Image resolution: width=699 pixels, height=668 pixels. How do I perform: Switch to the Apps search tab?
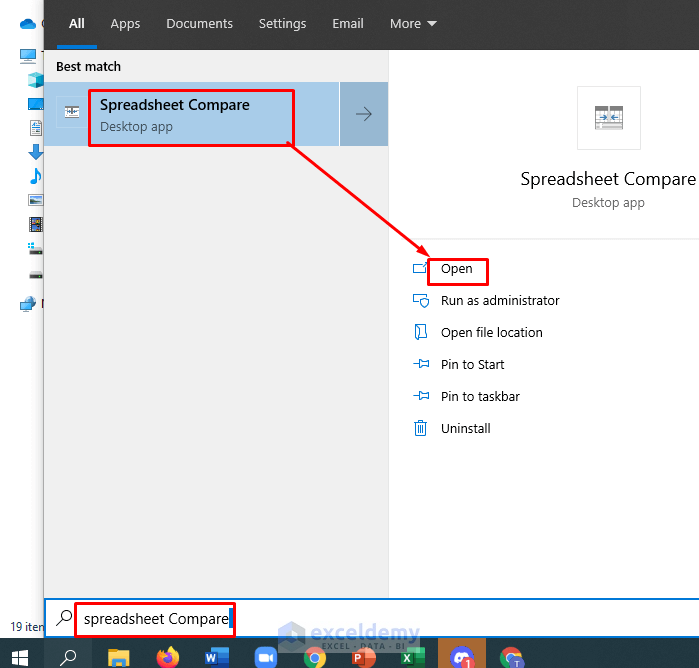[125, 24]
